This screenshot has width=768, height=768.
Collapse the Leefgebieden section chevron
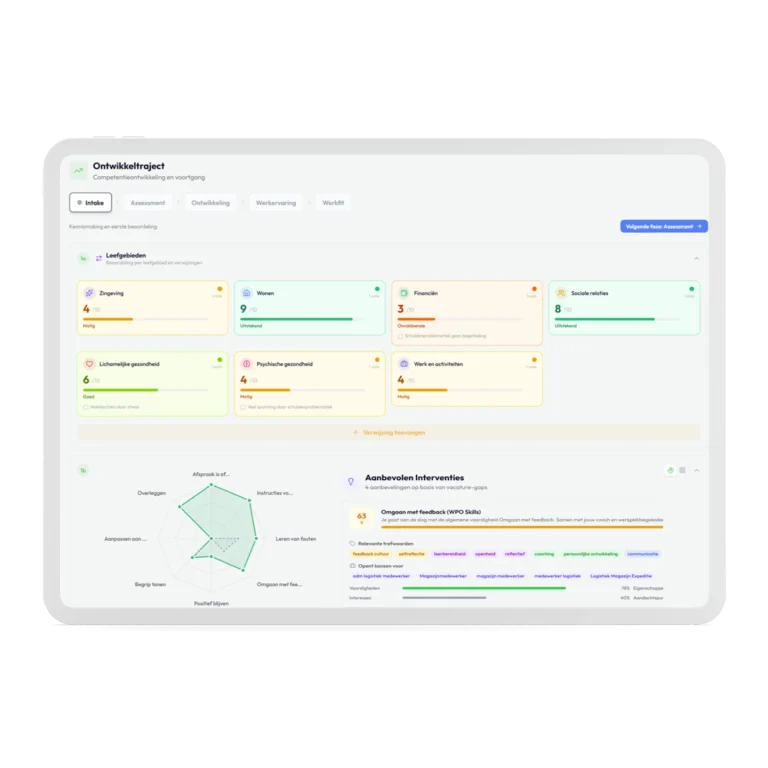point(697,258)
